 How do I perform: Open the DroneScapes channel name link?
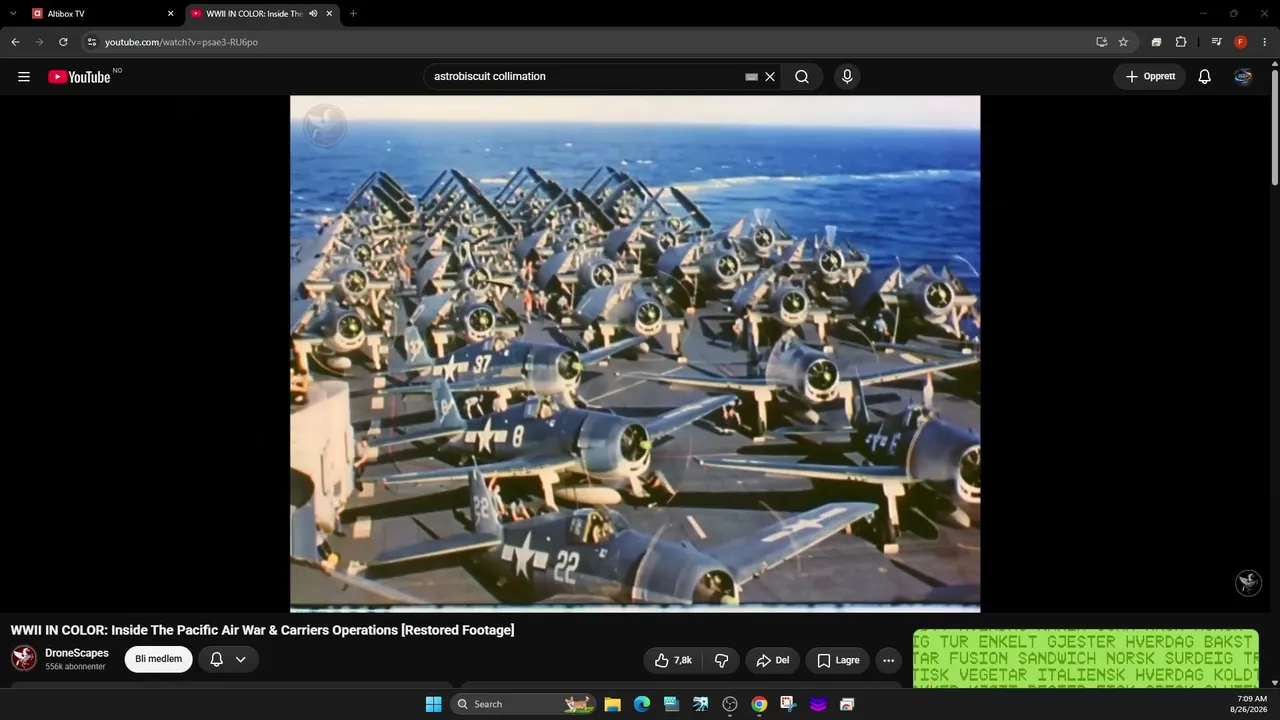point(77,653)
